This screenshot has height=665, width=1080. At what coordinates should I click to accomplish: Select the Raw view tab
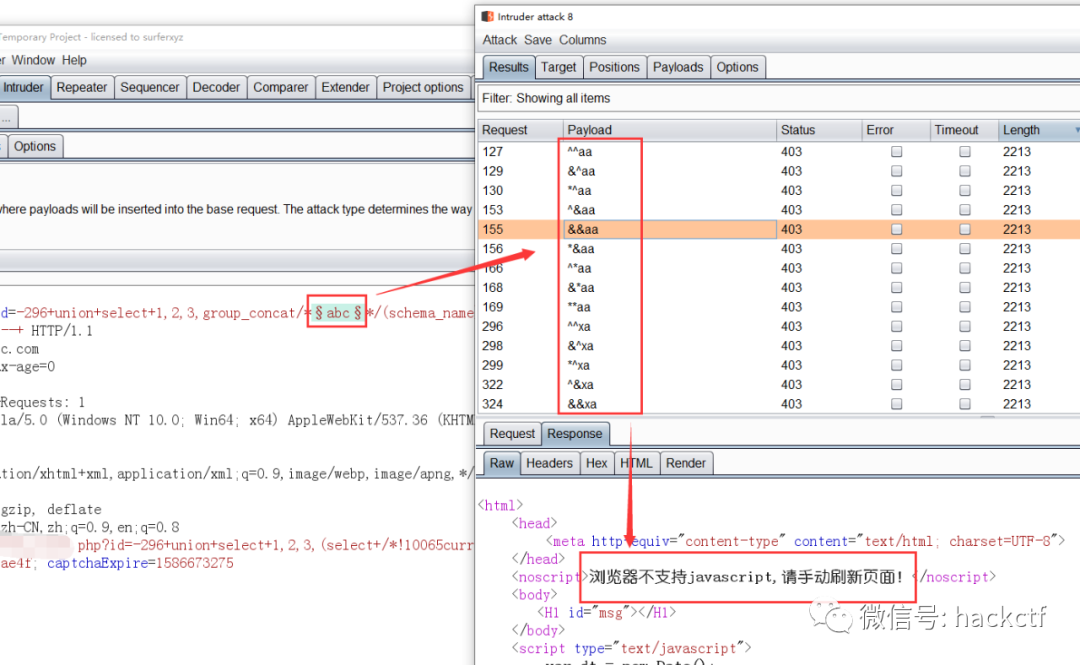point(501,463)
